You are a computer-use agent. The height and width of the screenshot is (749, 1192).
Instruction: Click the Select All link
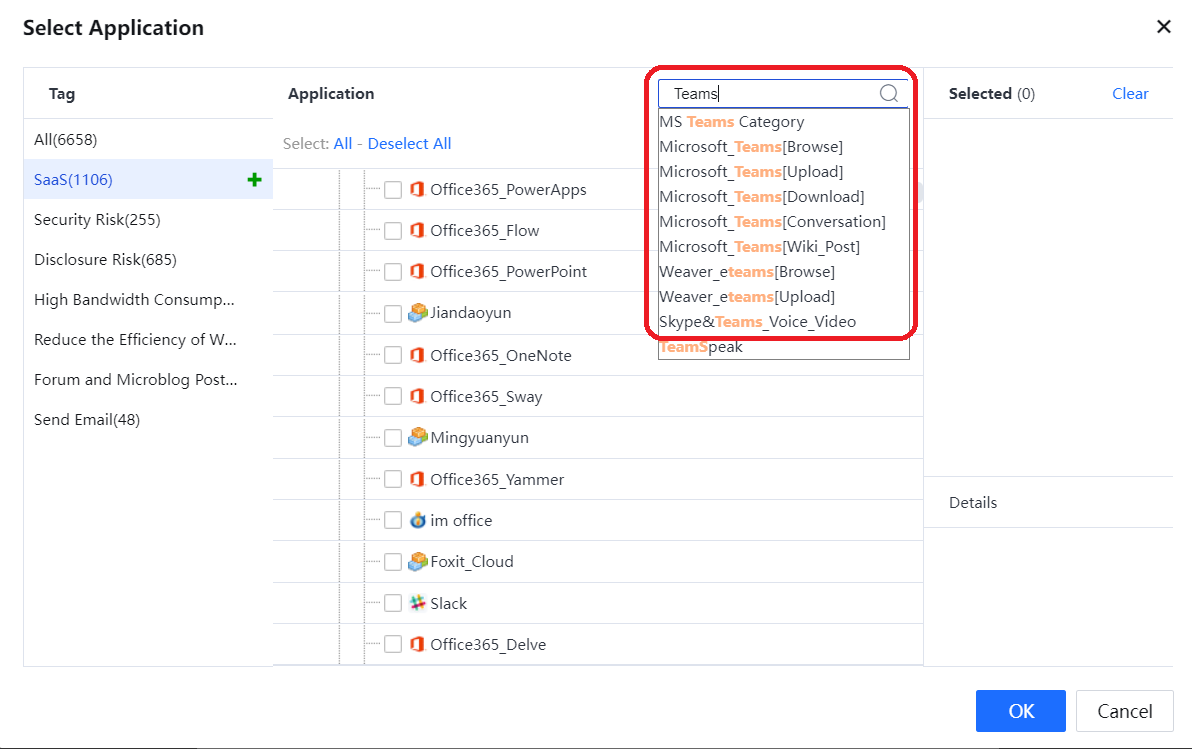(343, 144)
